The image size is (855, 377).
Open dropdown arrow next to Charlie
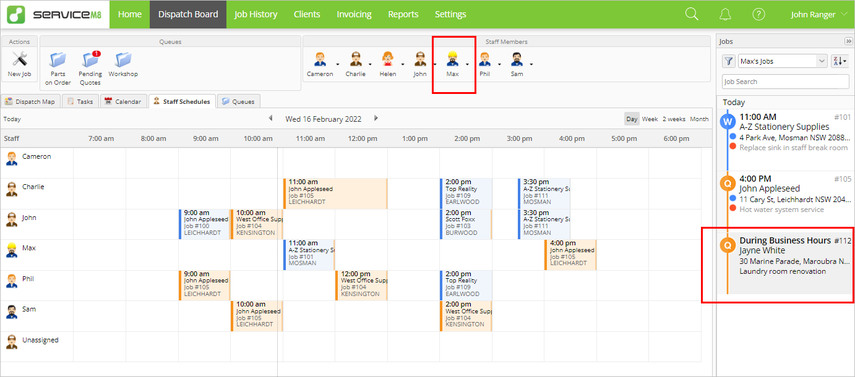[371, 64]
